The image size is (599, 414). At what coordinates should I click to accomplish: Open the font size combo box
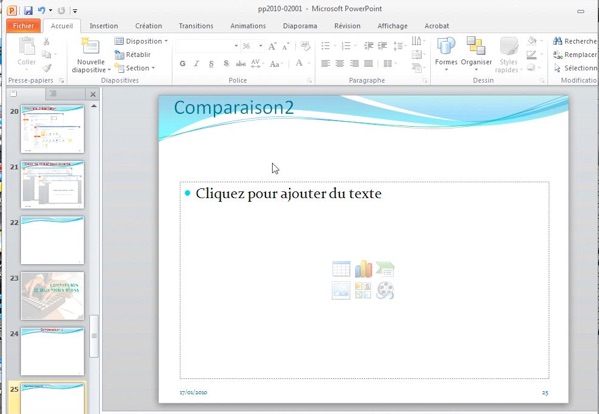coord(252,46)
